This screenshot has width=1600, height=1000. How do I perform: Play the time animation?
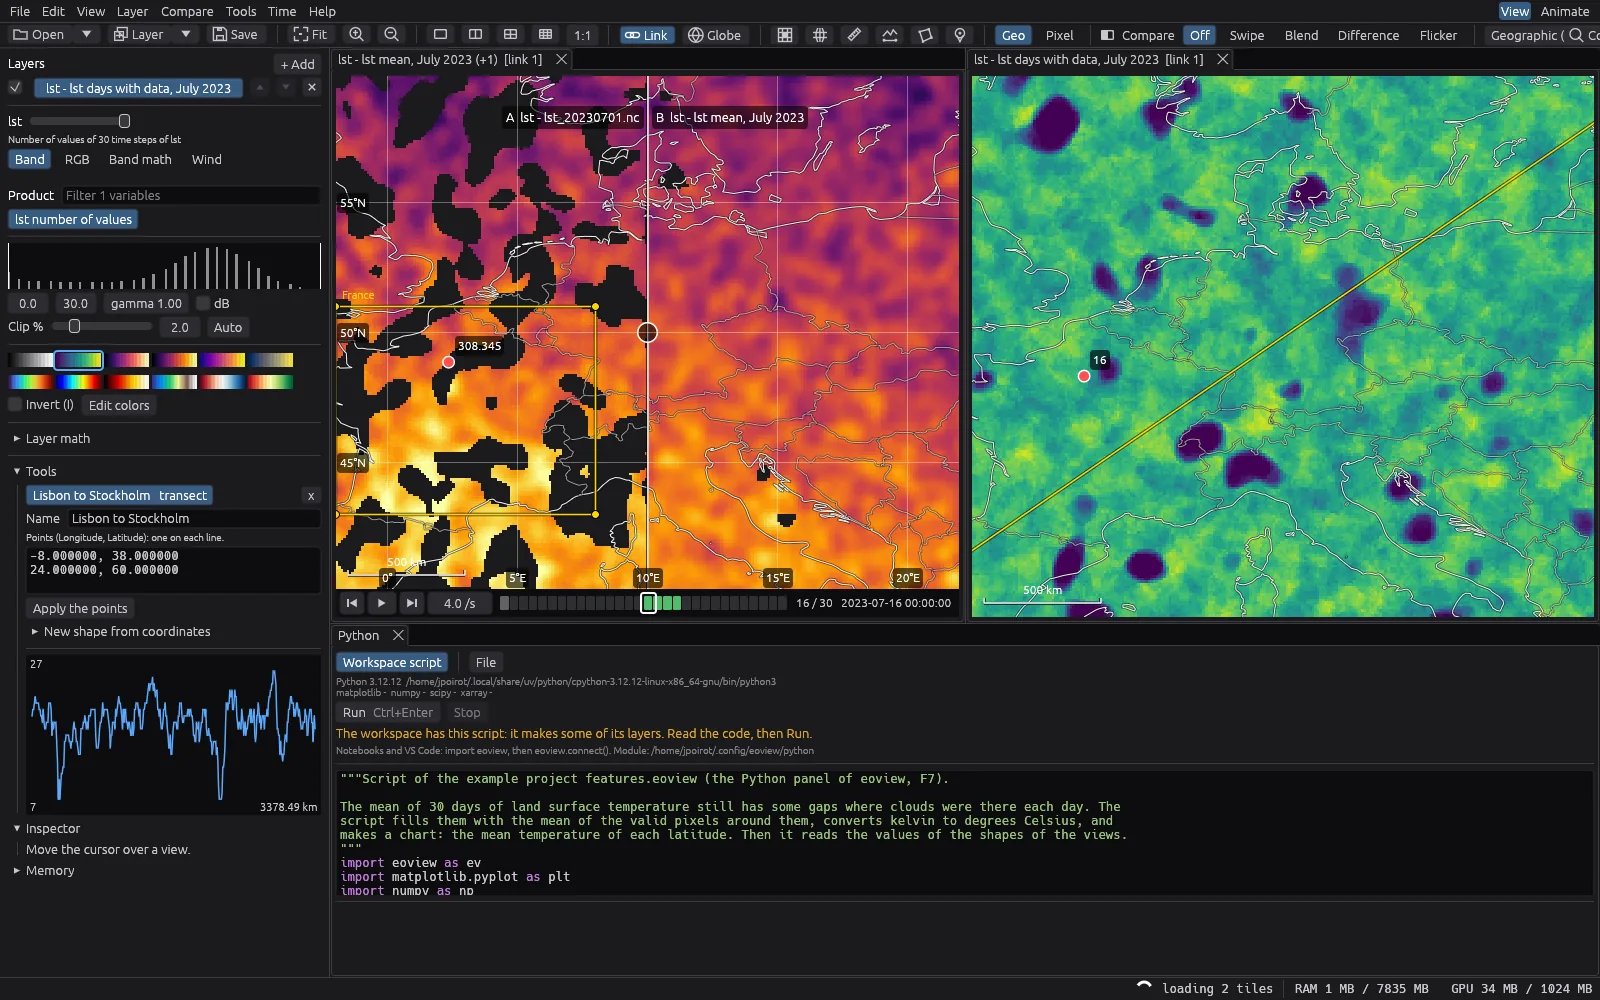click(x=381, y=603)
